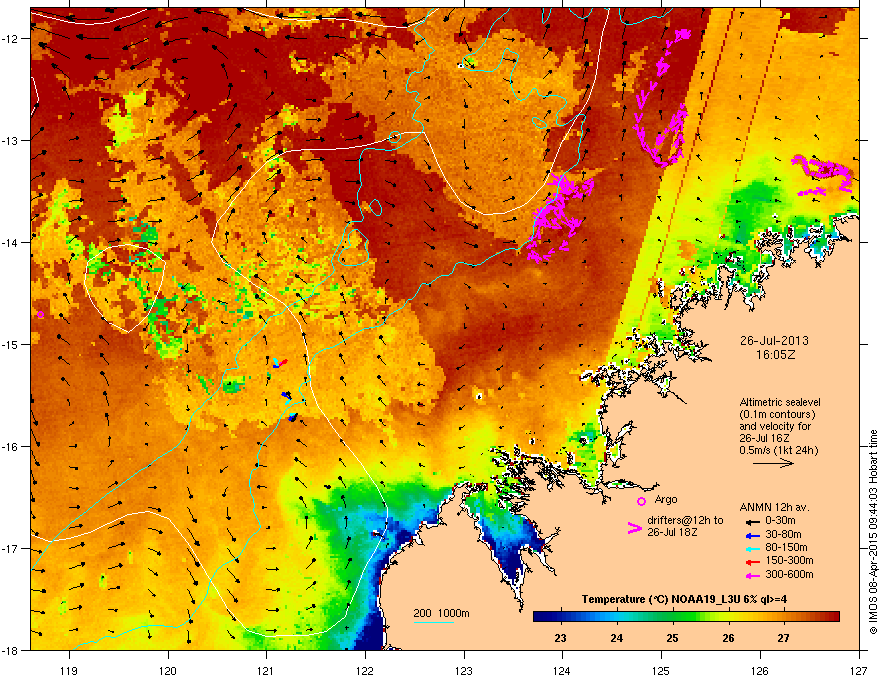This screenshot has width=880, height=680.
Task: Click the latitude axis label "-12"
Action: 11,39
